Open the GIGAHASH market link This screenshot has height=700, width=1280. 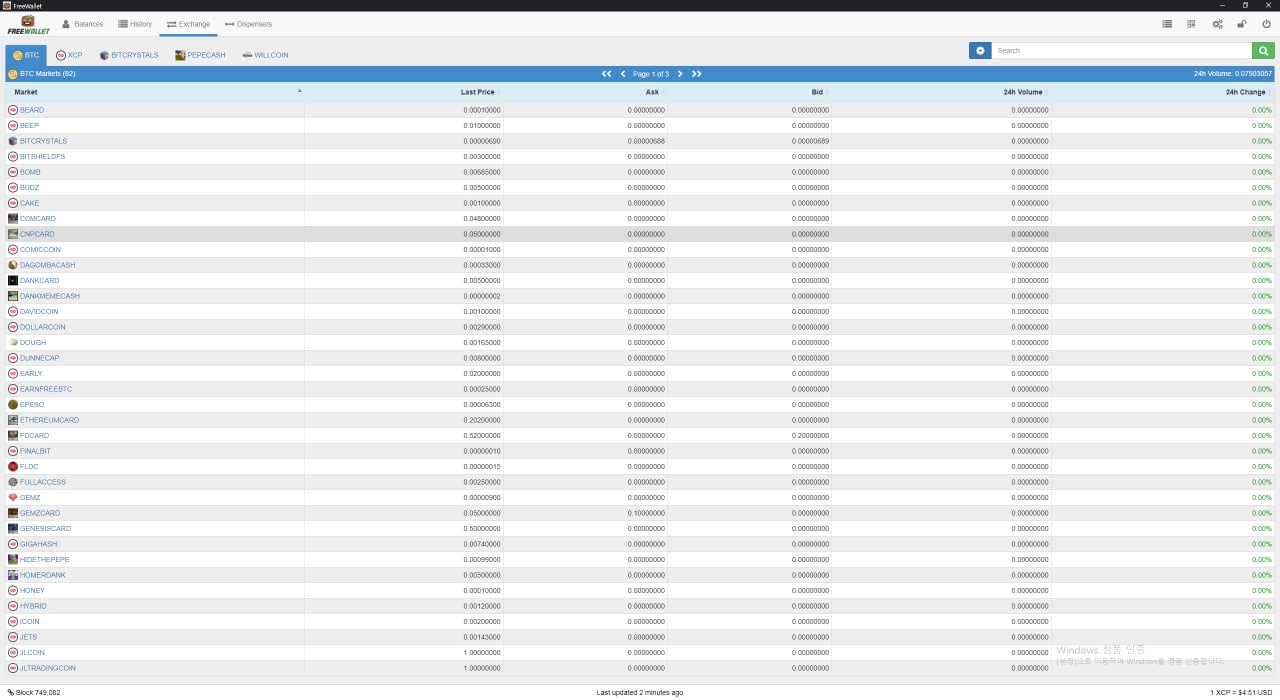coord(38,544)
